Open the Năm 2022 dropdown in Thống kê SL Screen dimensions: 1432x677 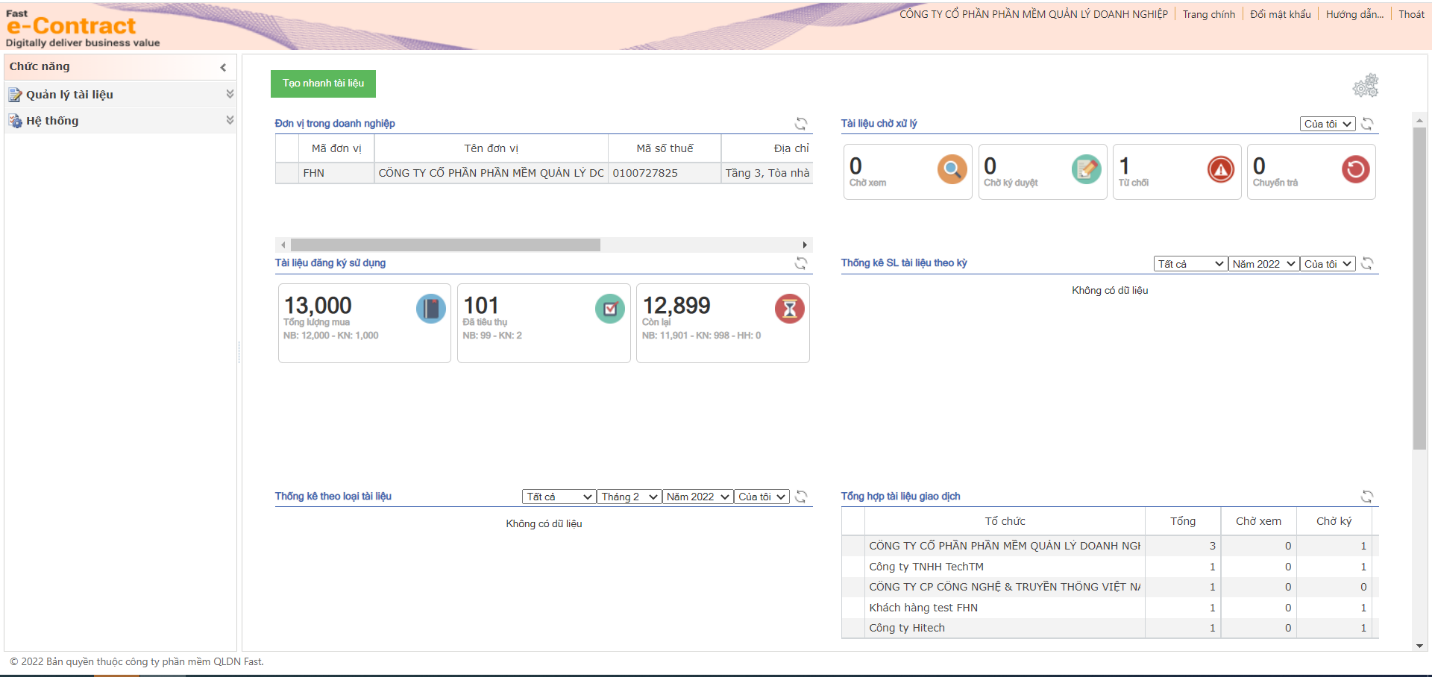1263,264
